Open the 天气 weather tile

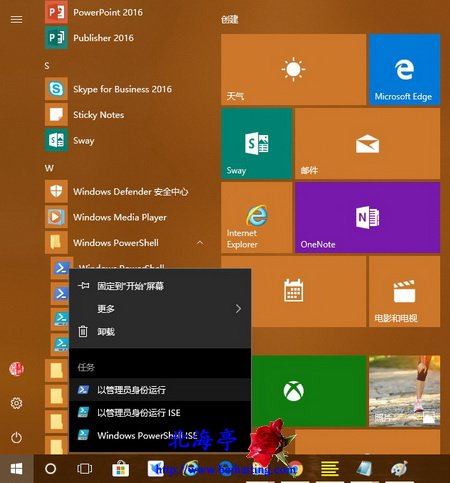point(293,69)
